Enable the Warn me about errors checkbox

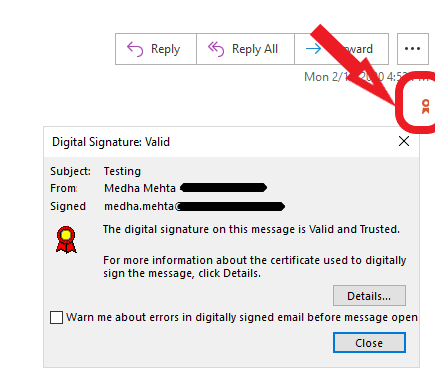56,317
